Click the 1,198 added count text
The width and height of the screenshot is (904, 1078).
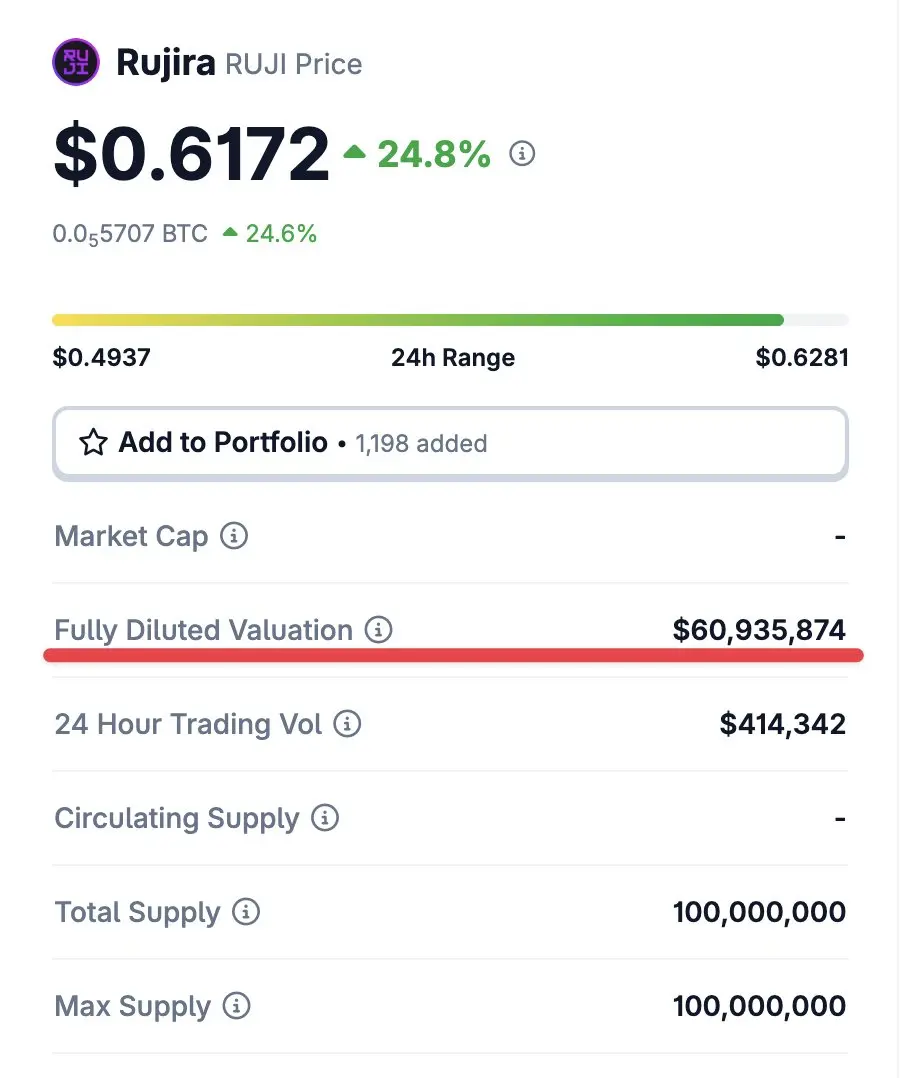tap(421, 444)
